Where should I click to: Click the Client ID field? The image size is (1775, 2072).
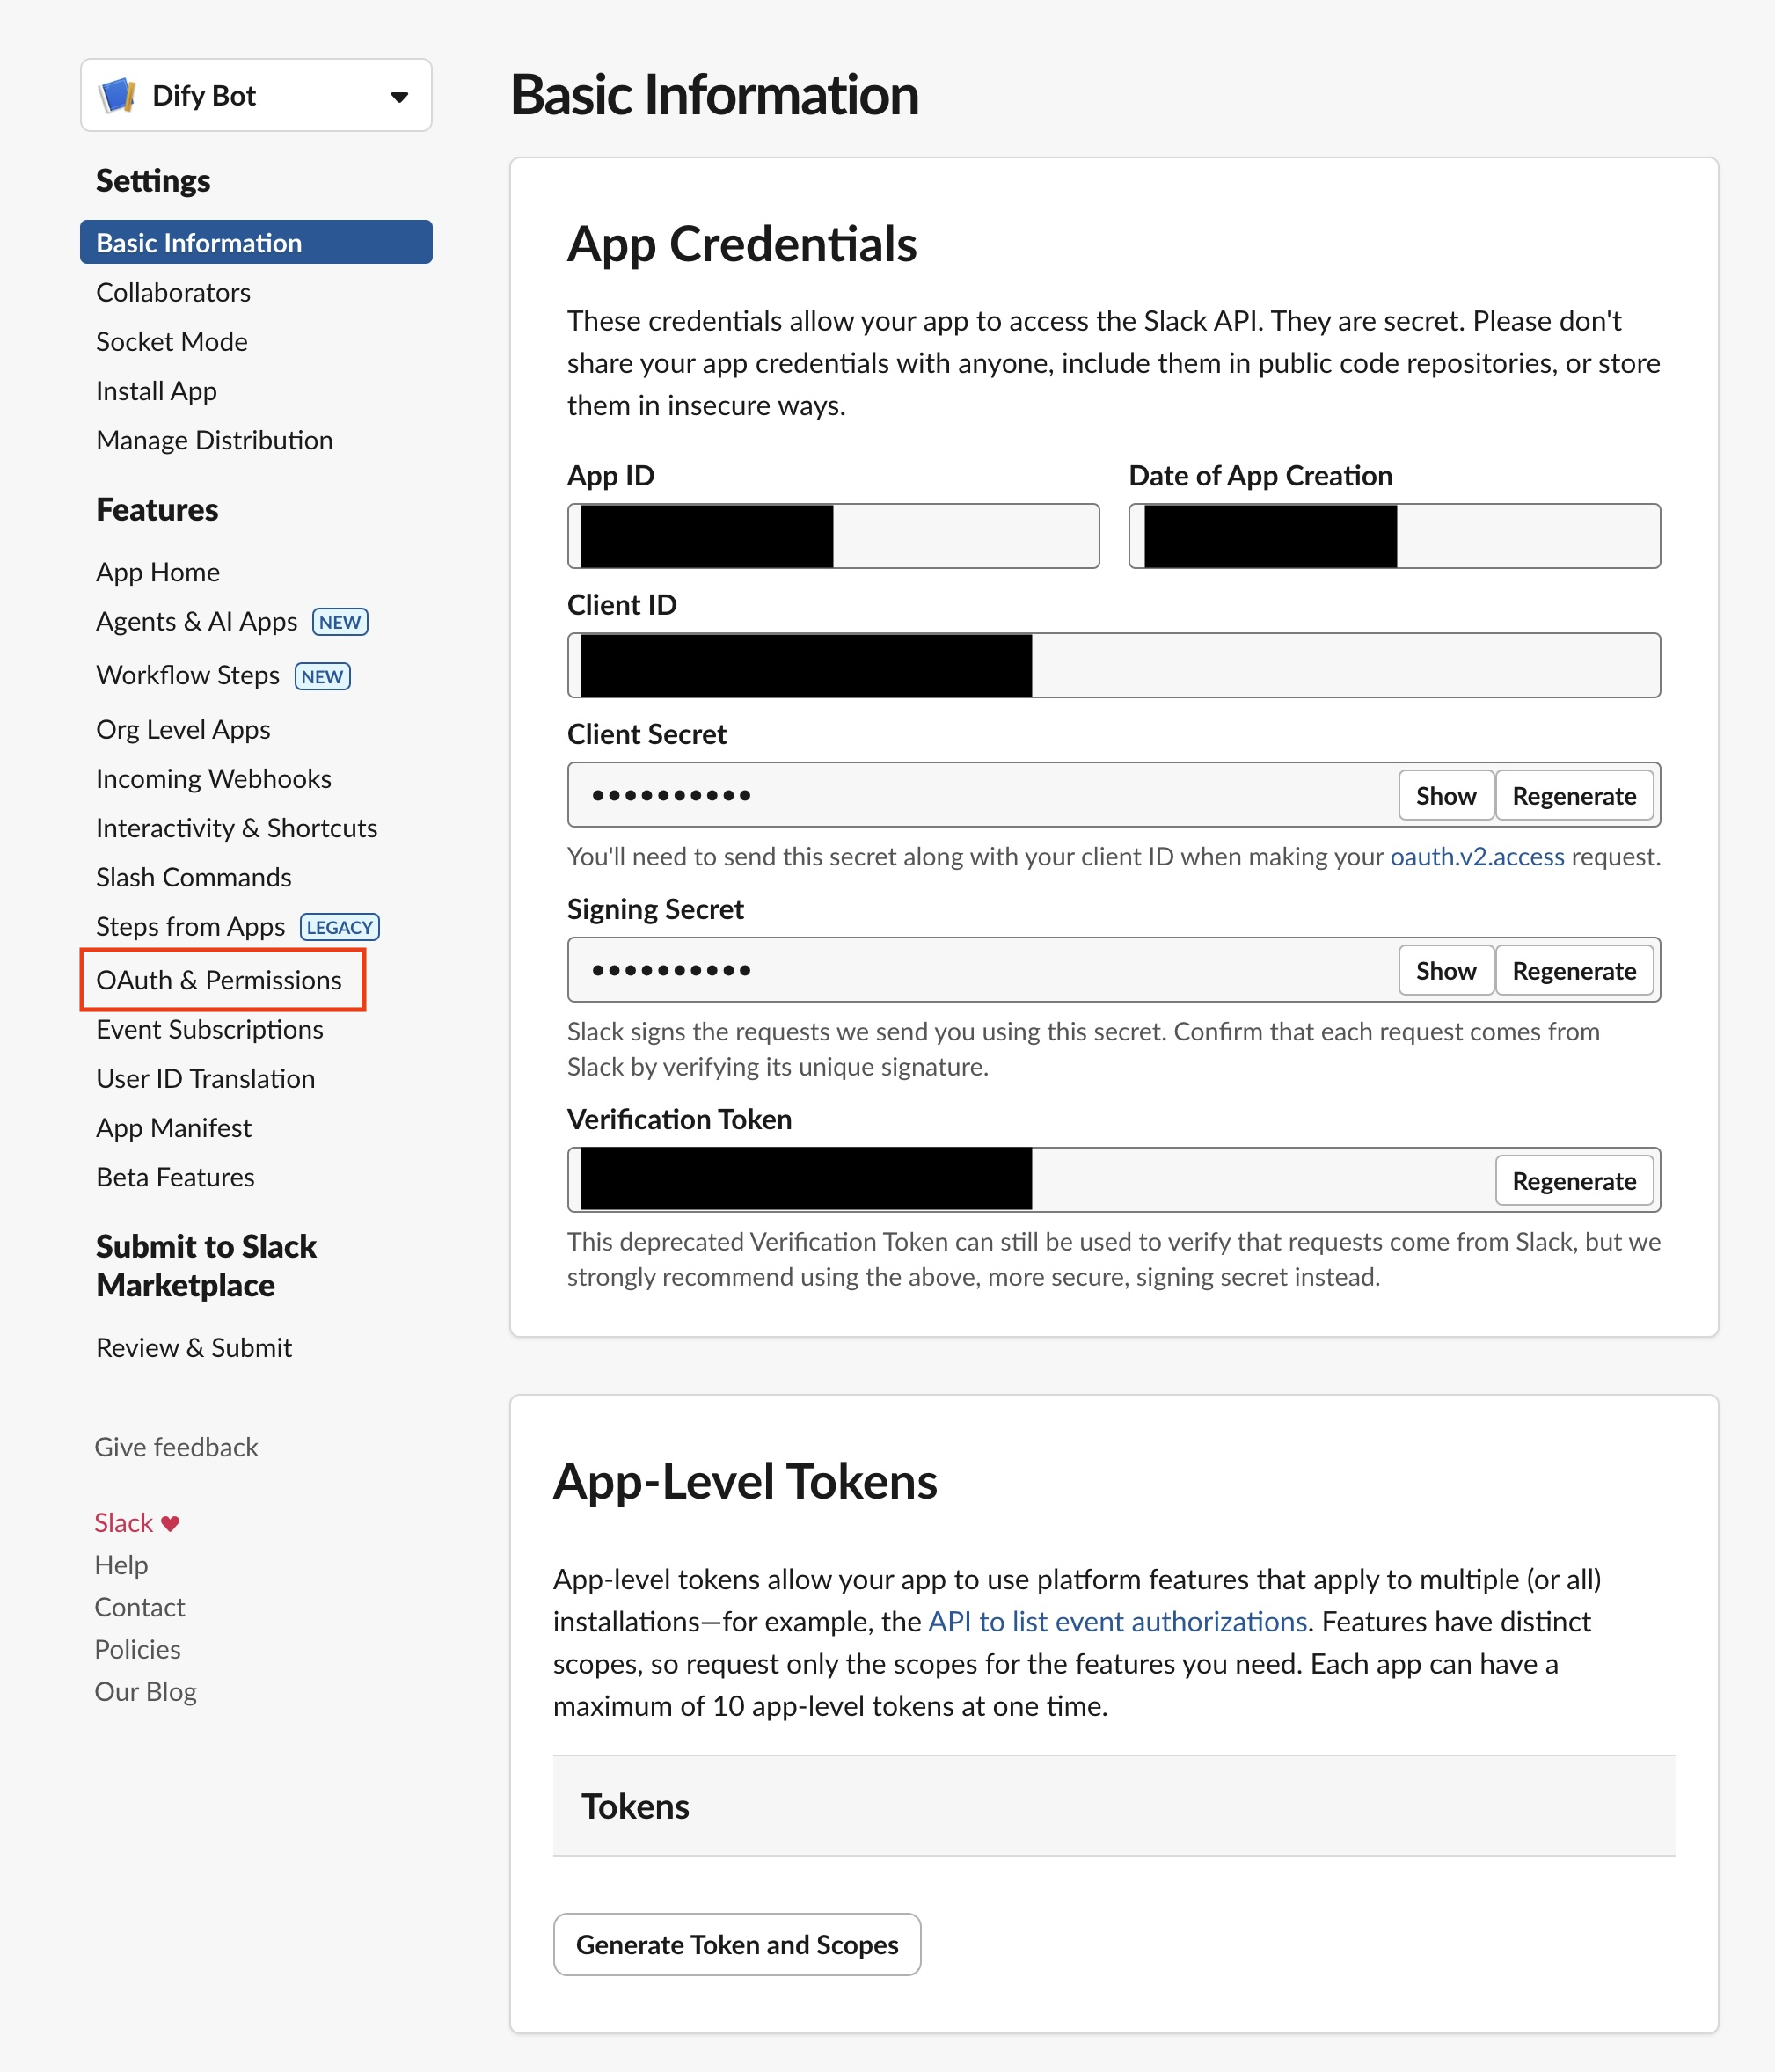(1113, 665)
